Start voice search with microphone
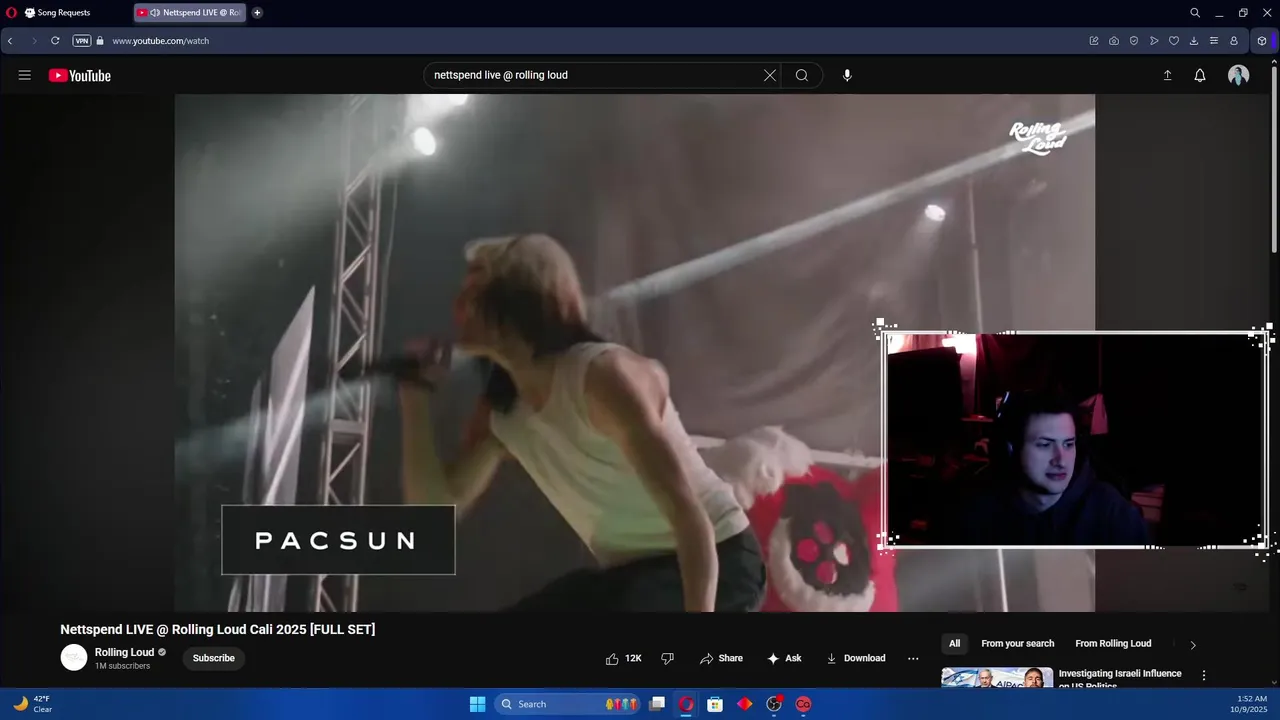1280x720 pixels. (x=847, y=75)
